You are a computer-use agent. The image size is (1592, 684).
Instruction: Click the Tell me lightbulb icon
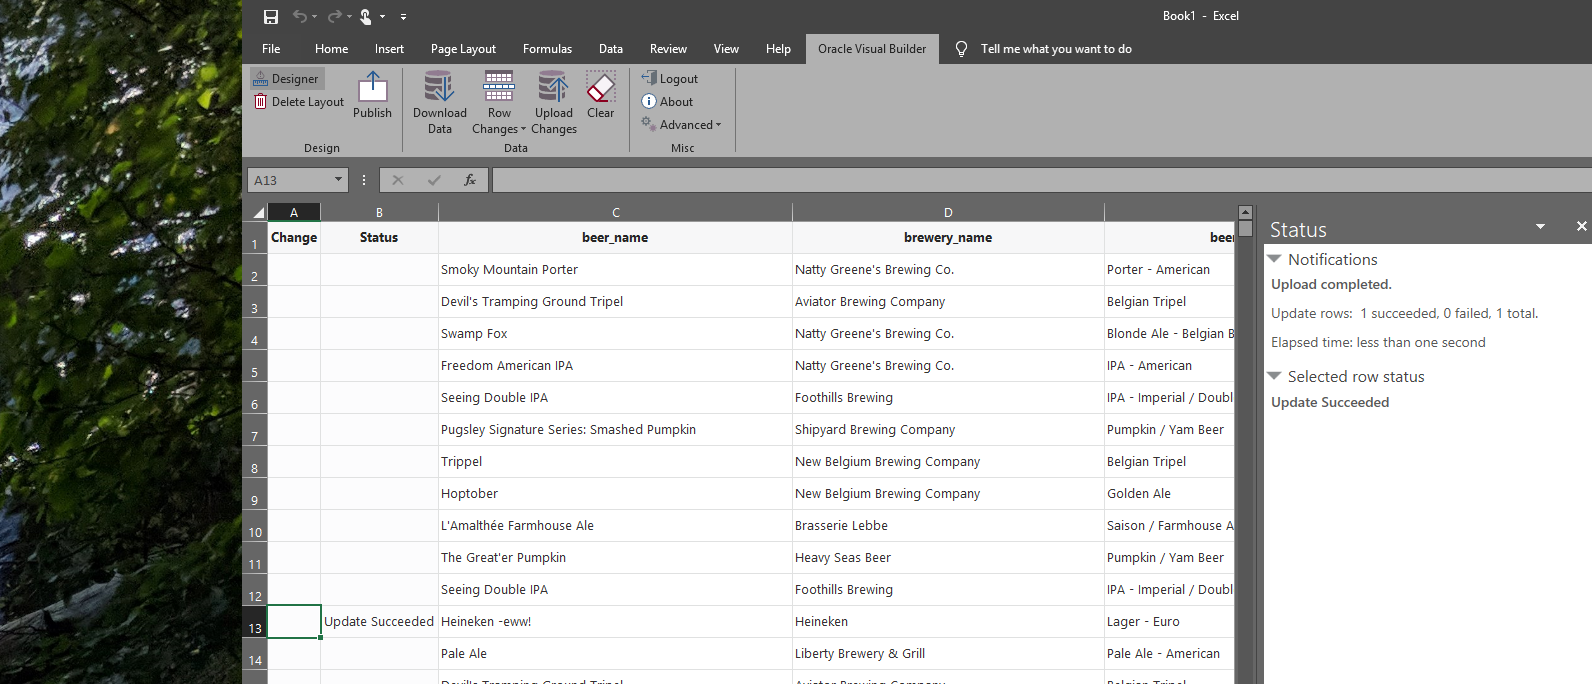pos(961,49)
